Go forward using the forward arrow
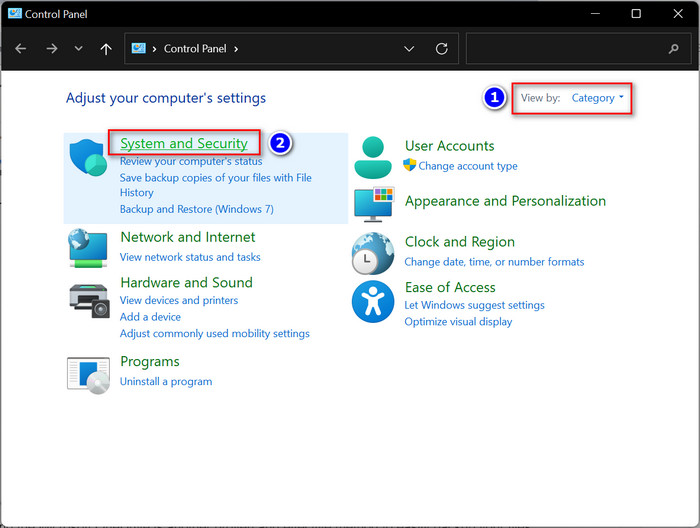The width and height of the screenshot is (700, 528). point(52,48)
